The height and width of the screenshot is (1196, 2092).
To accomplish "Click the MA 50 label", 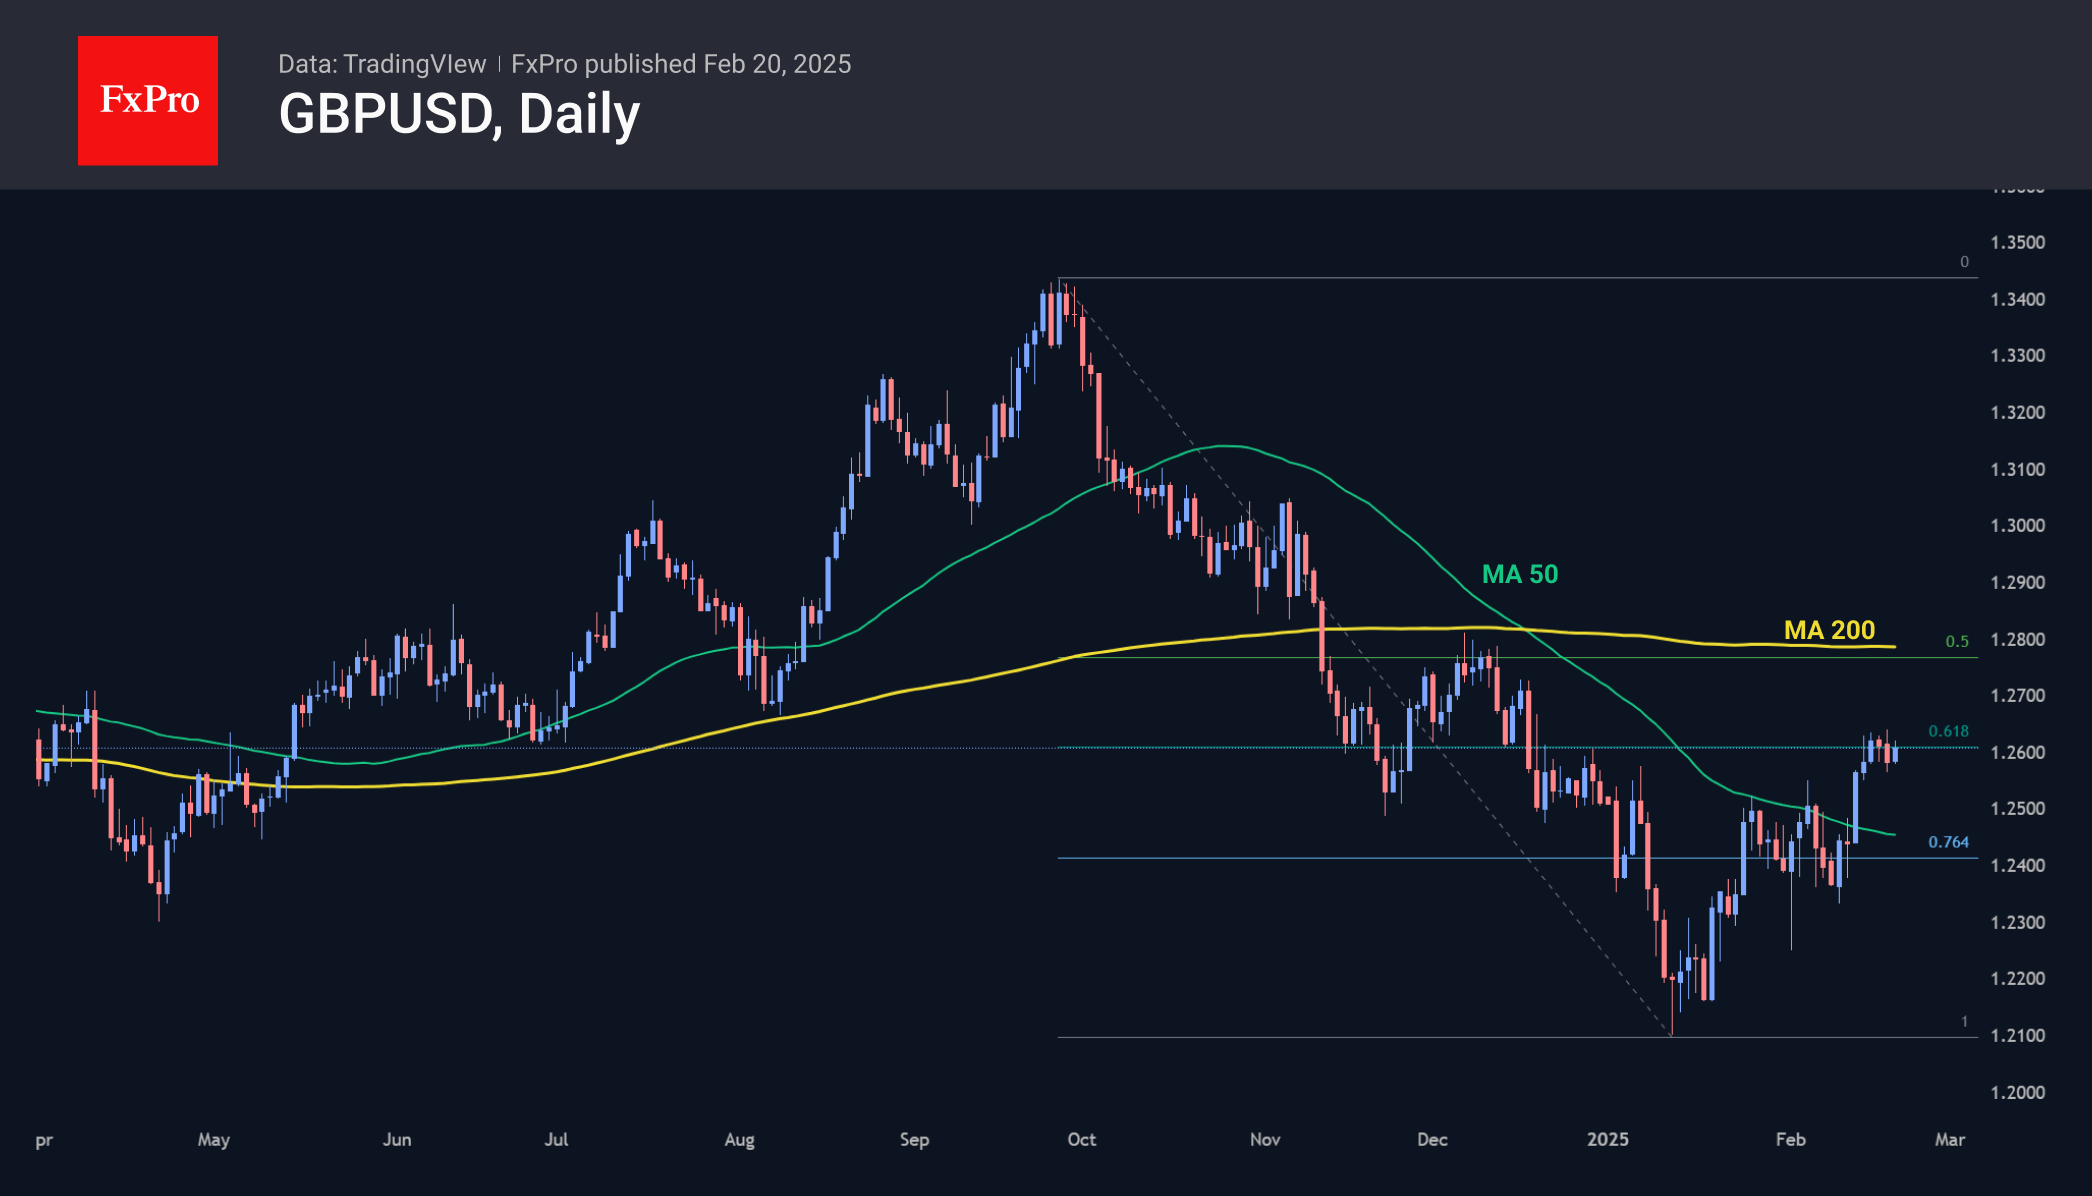I will [x=1519, y=574].
